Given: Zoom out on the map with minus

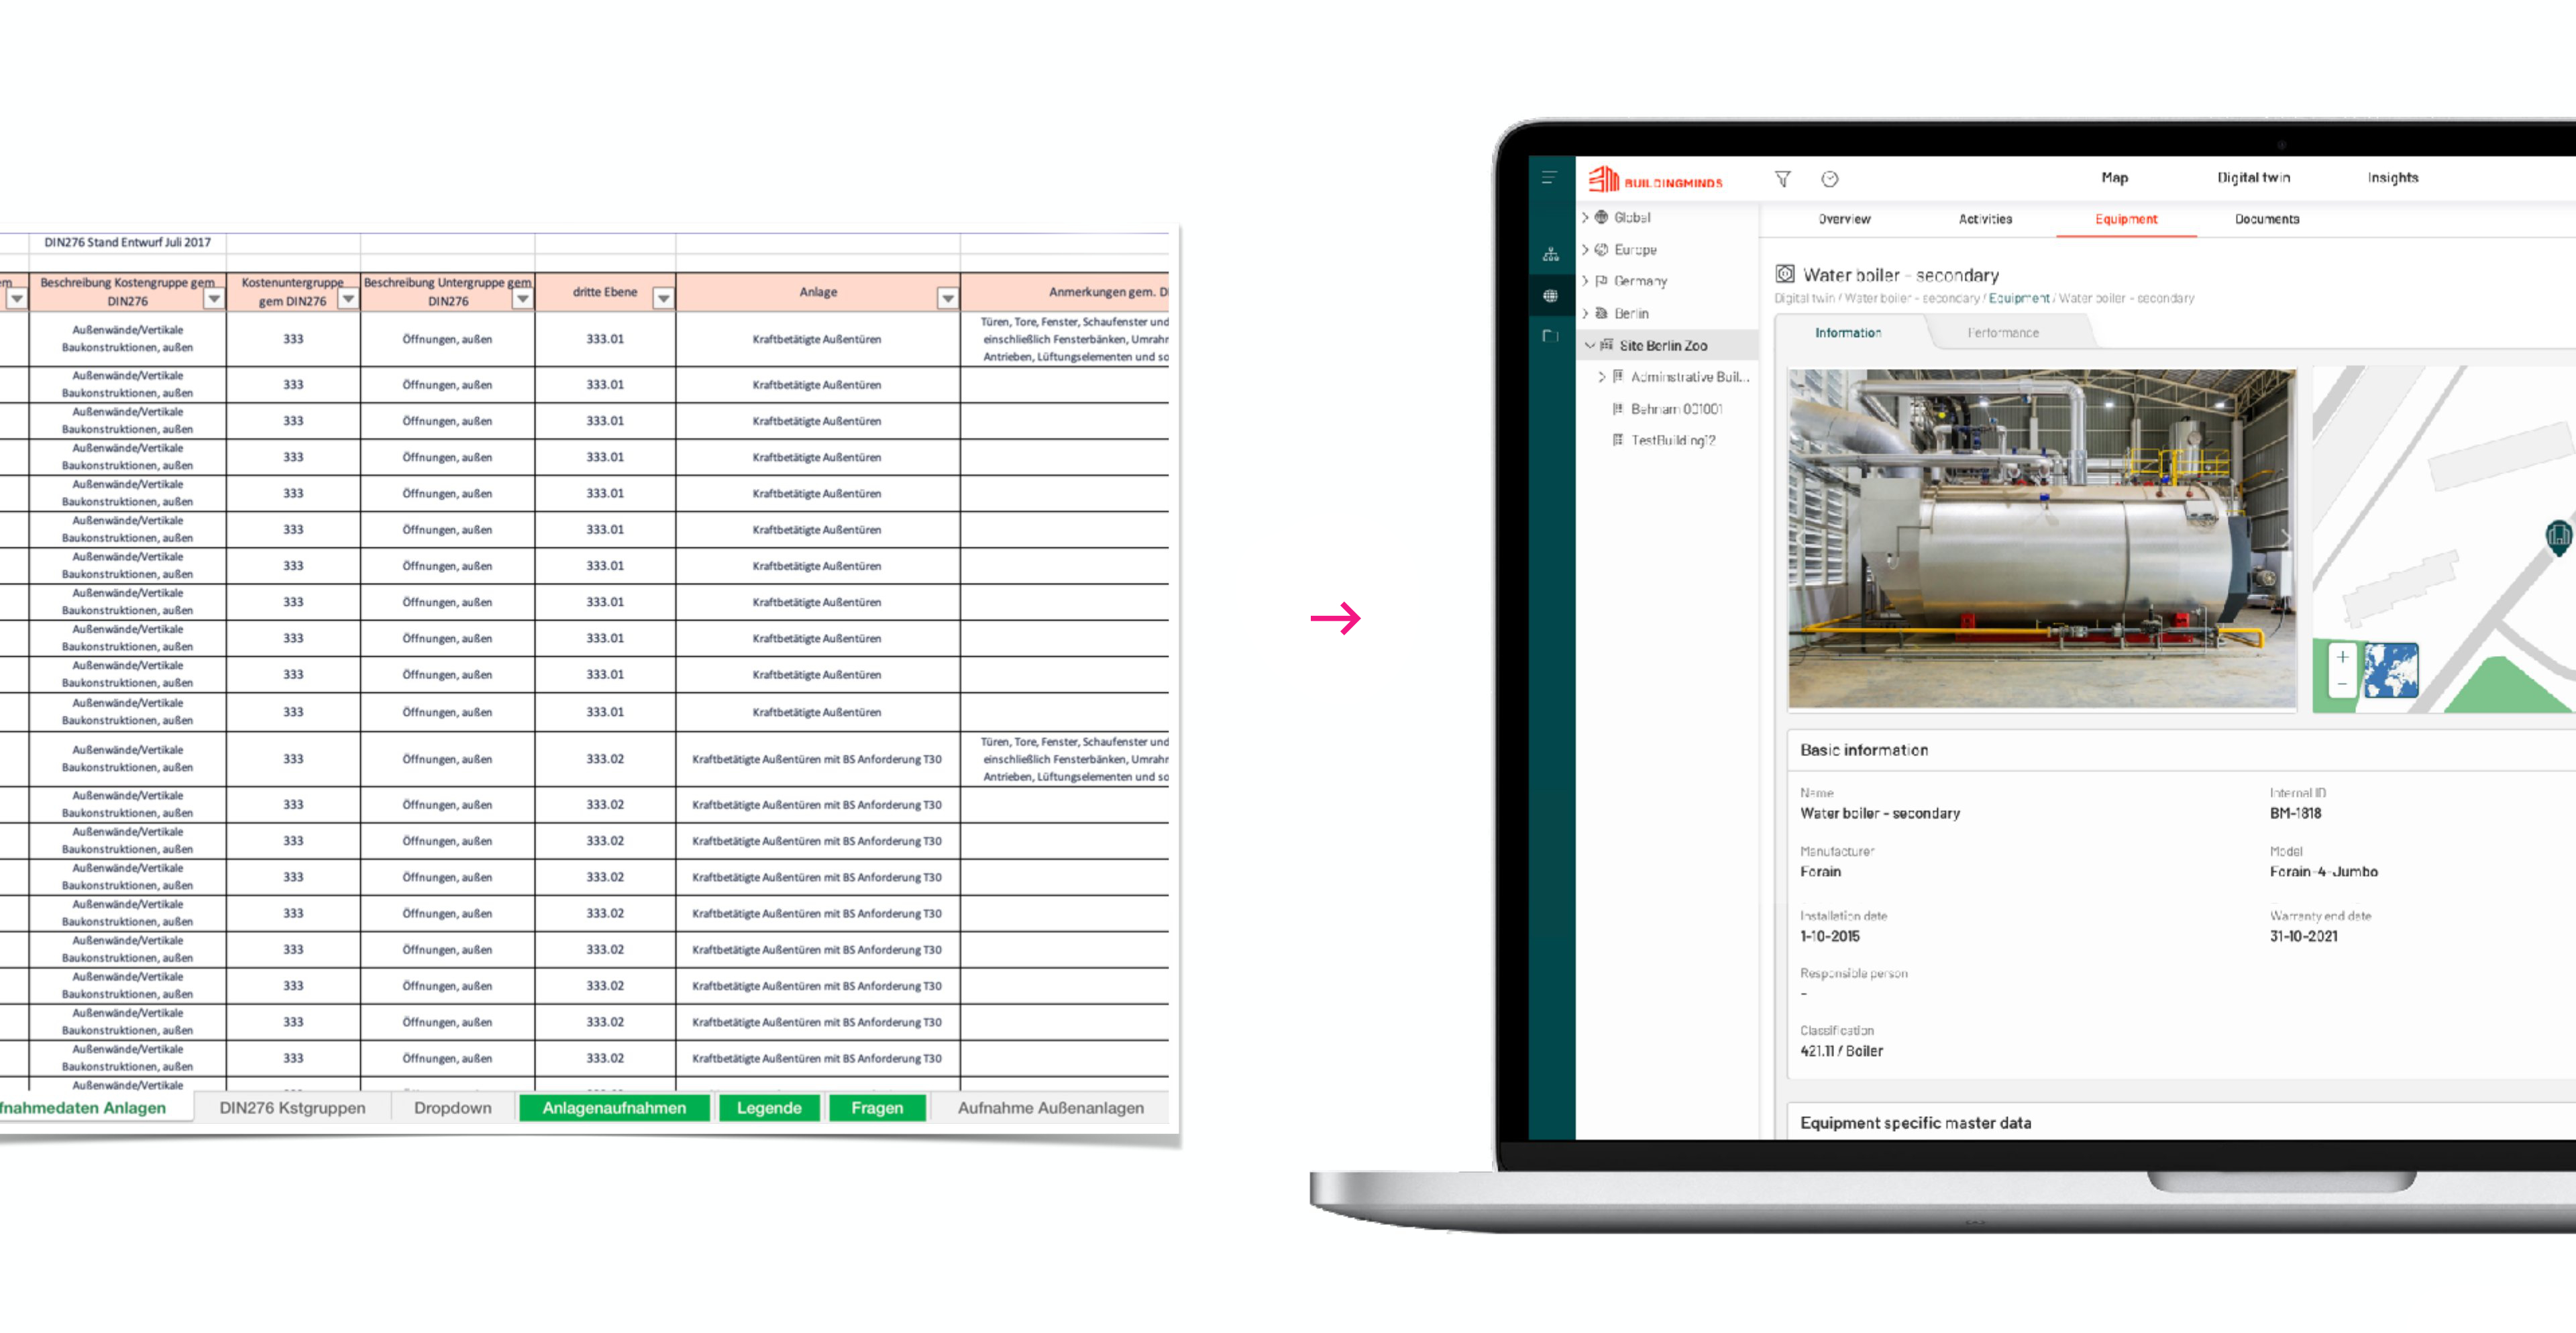Looking at the screenshot, I should [2342, 684].
